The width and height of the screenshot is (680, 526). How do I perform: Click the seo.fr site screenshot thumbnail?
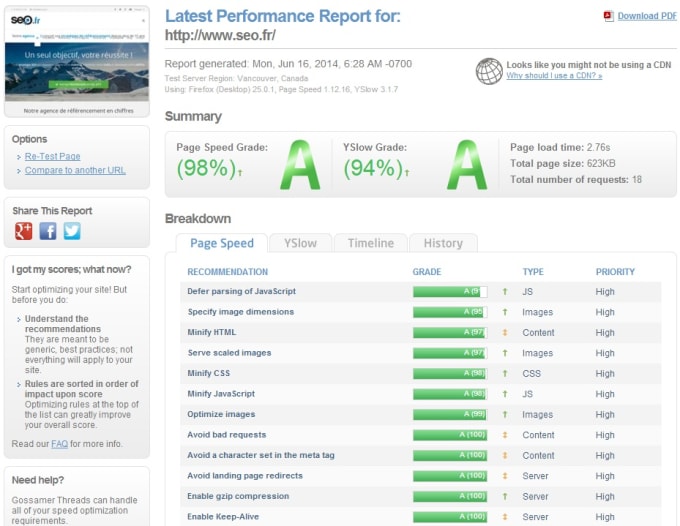tap(77, 61)
